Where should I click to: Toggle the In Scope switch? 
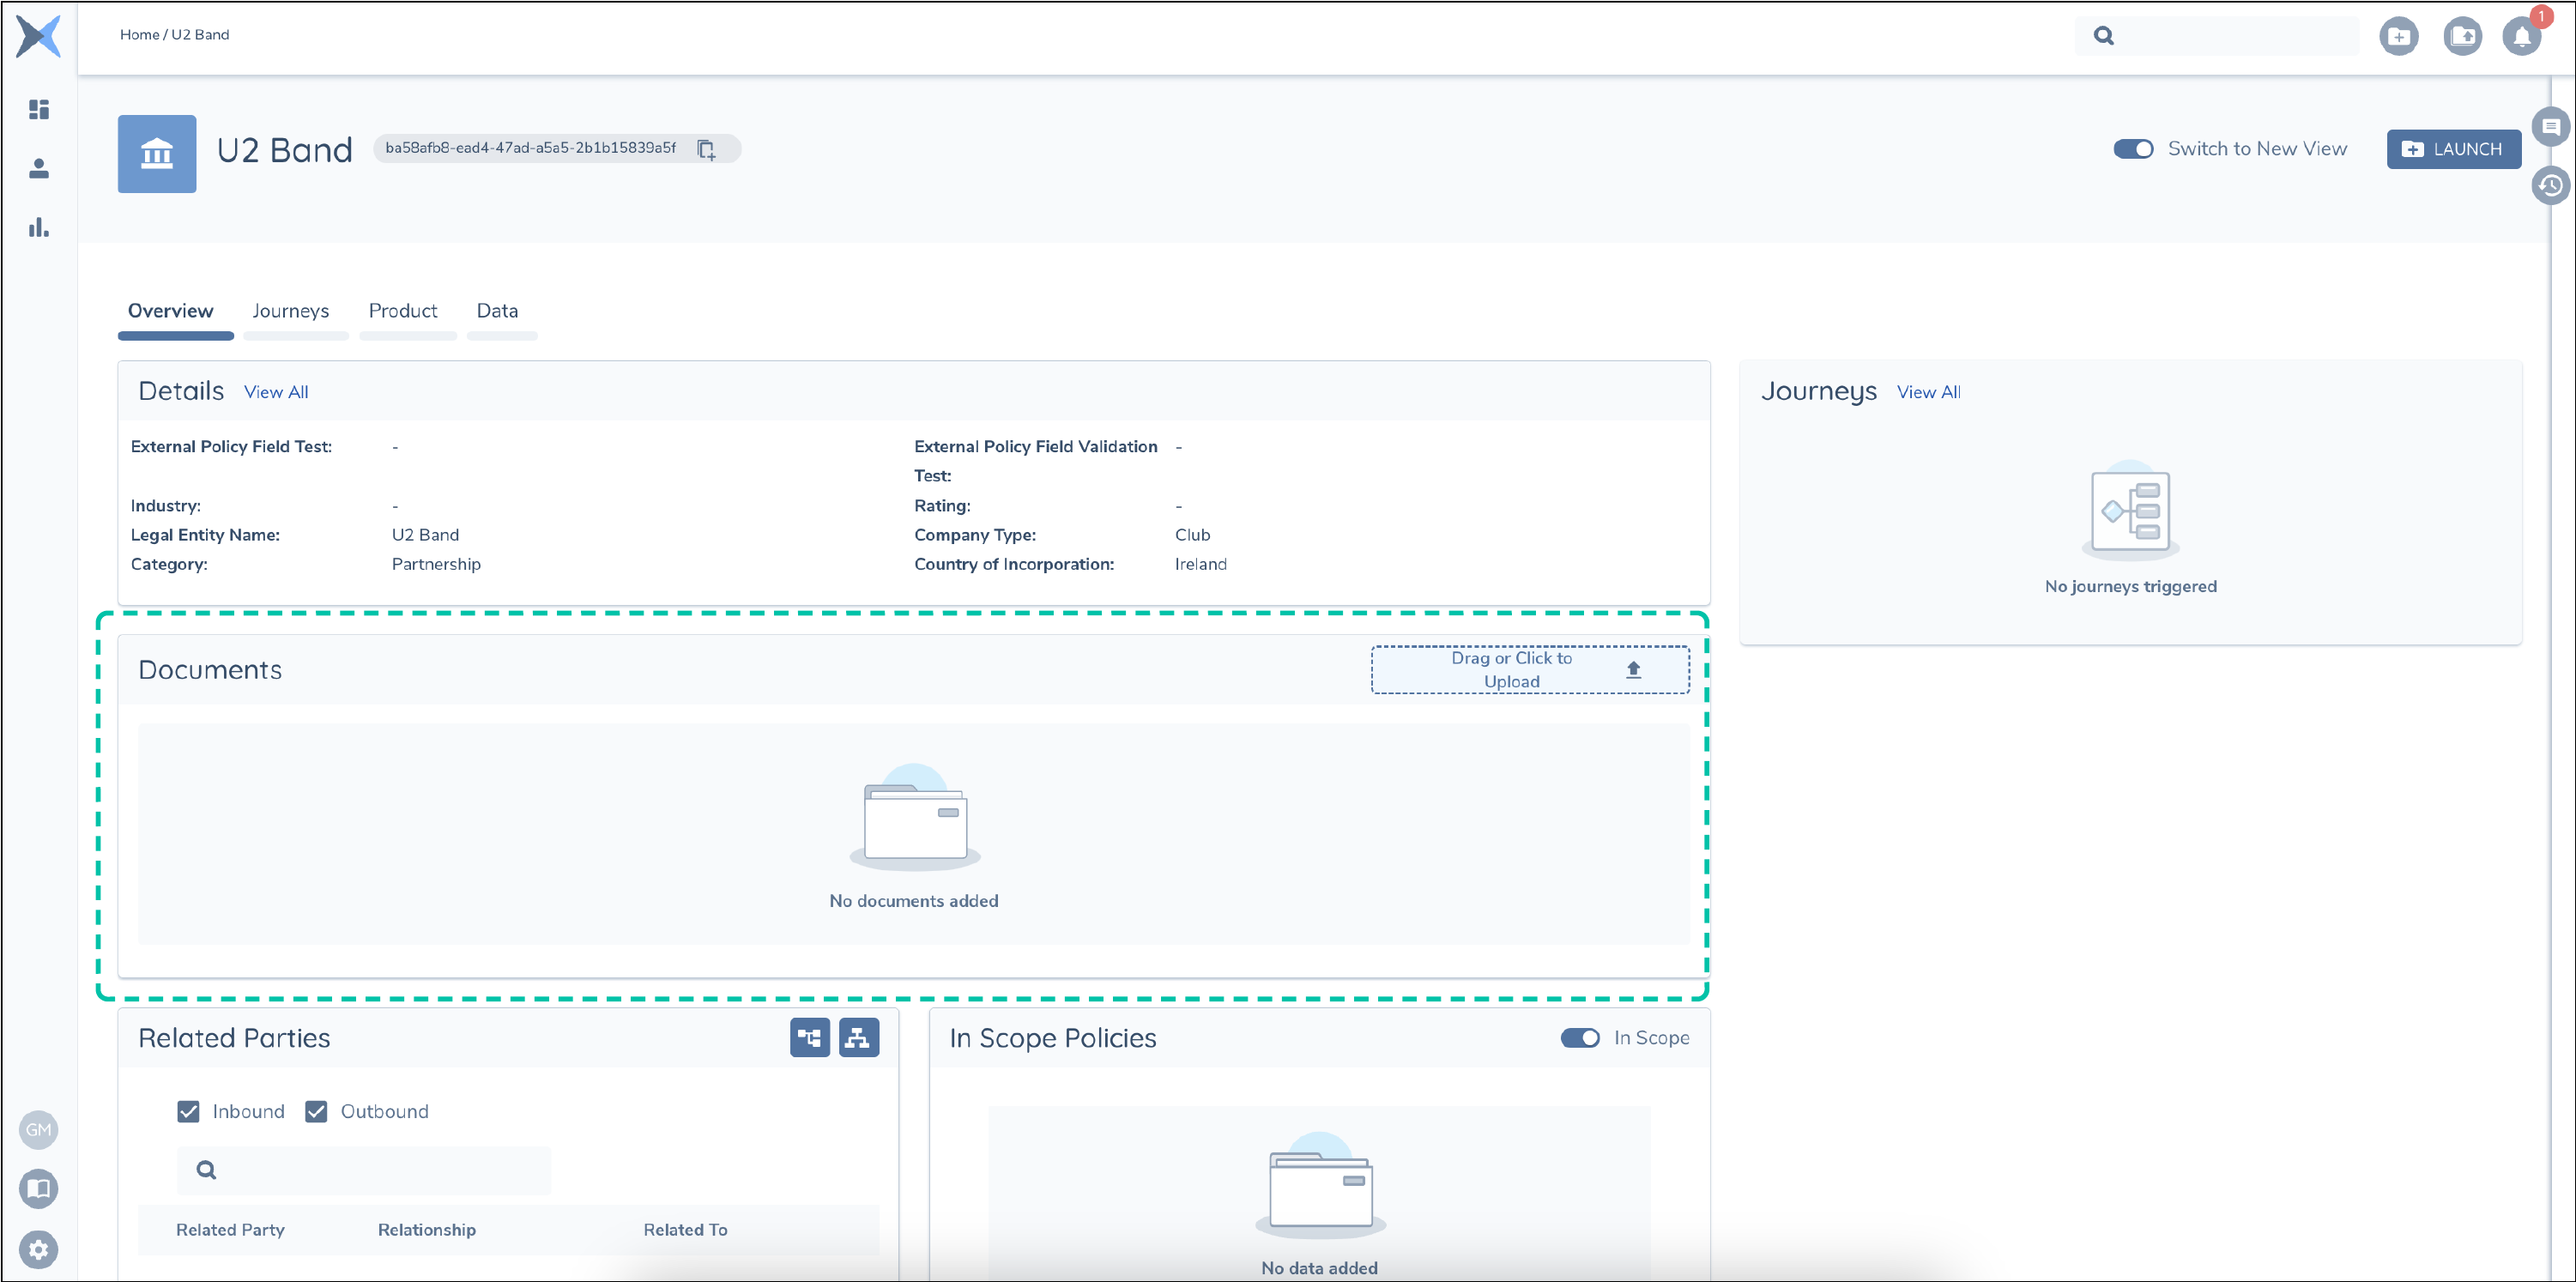coord(1579,1037)
